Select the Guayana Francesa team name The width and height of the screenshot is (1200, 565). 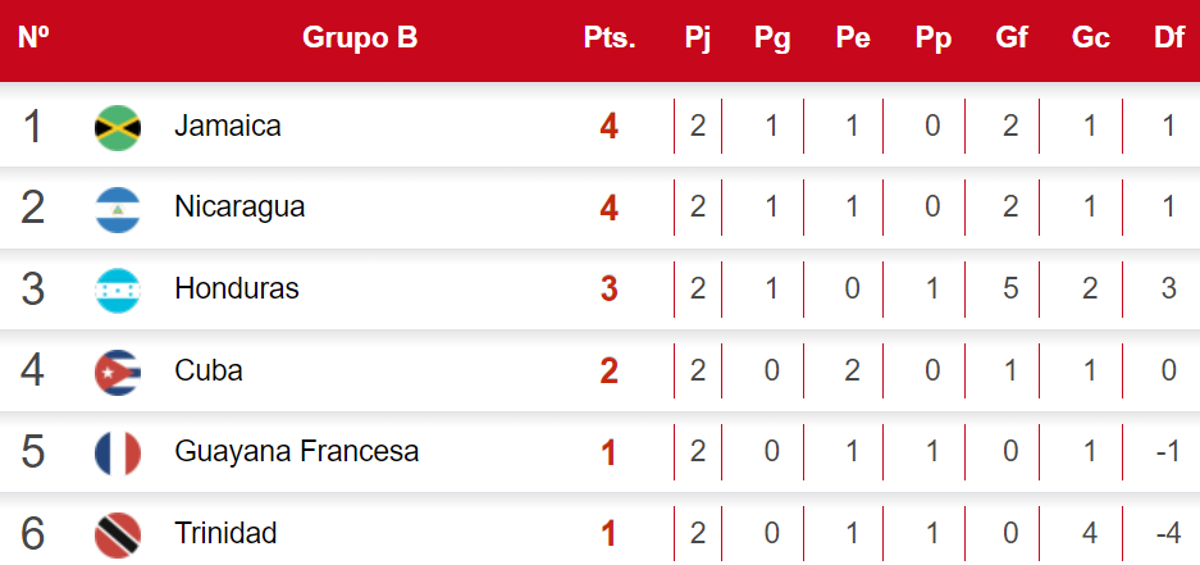click(x=296, y=452)
